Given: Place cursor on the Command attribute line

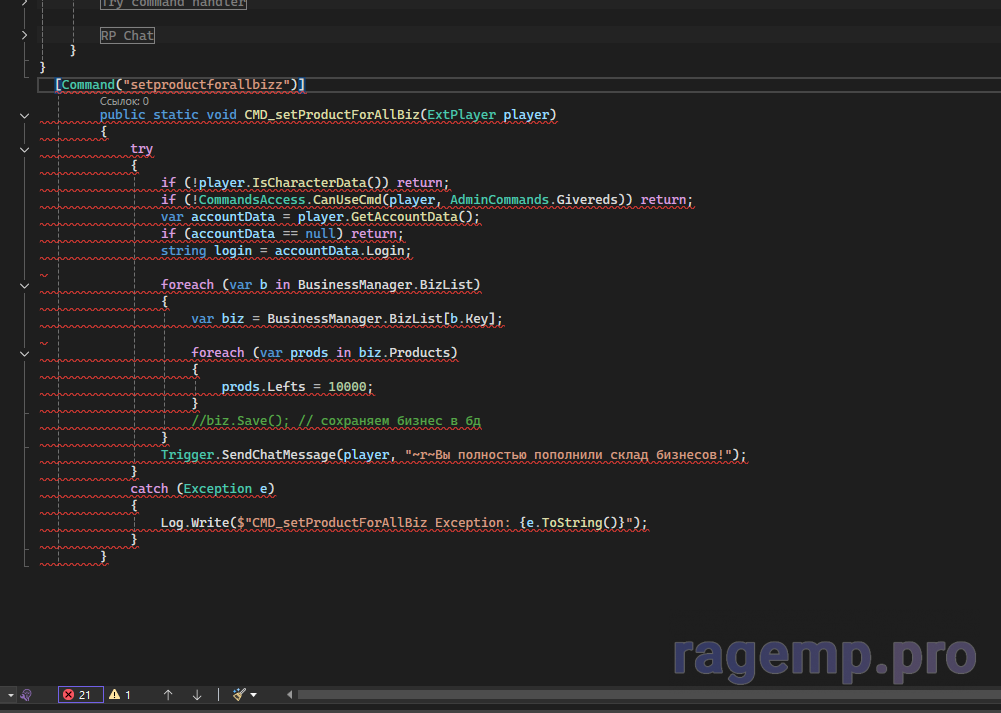Looking at the screenshot, I should pyautogui.click(x=180, y=85).
